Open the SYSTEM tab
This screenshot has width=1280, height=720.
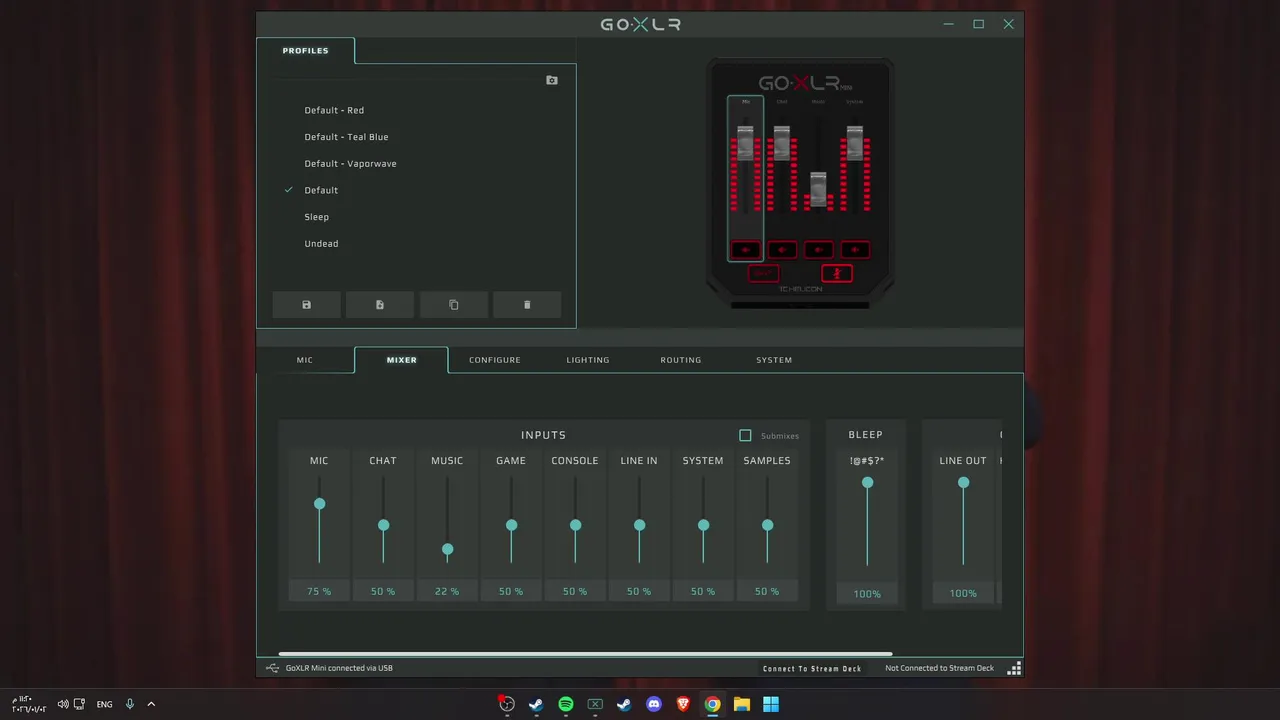click(774, 360)
